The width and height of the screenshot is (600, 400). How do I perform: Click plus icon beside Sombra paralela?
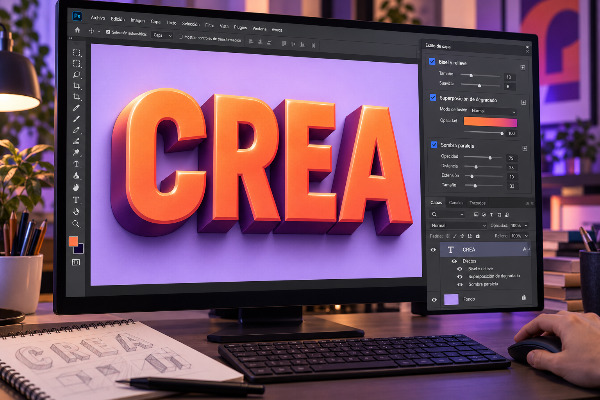525,148
